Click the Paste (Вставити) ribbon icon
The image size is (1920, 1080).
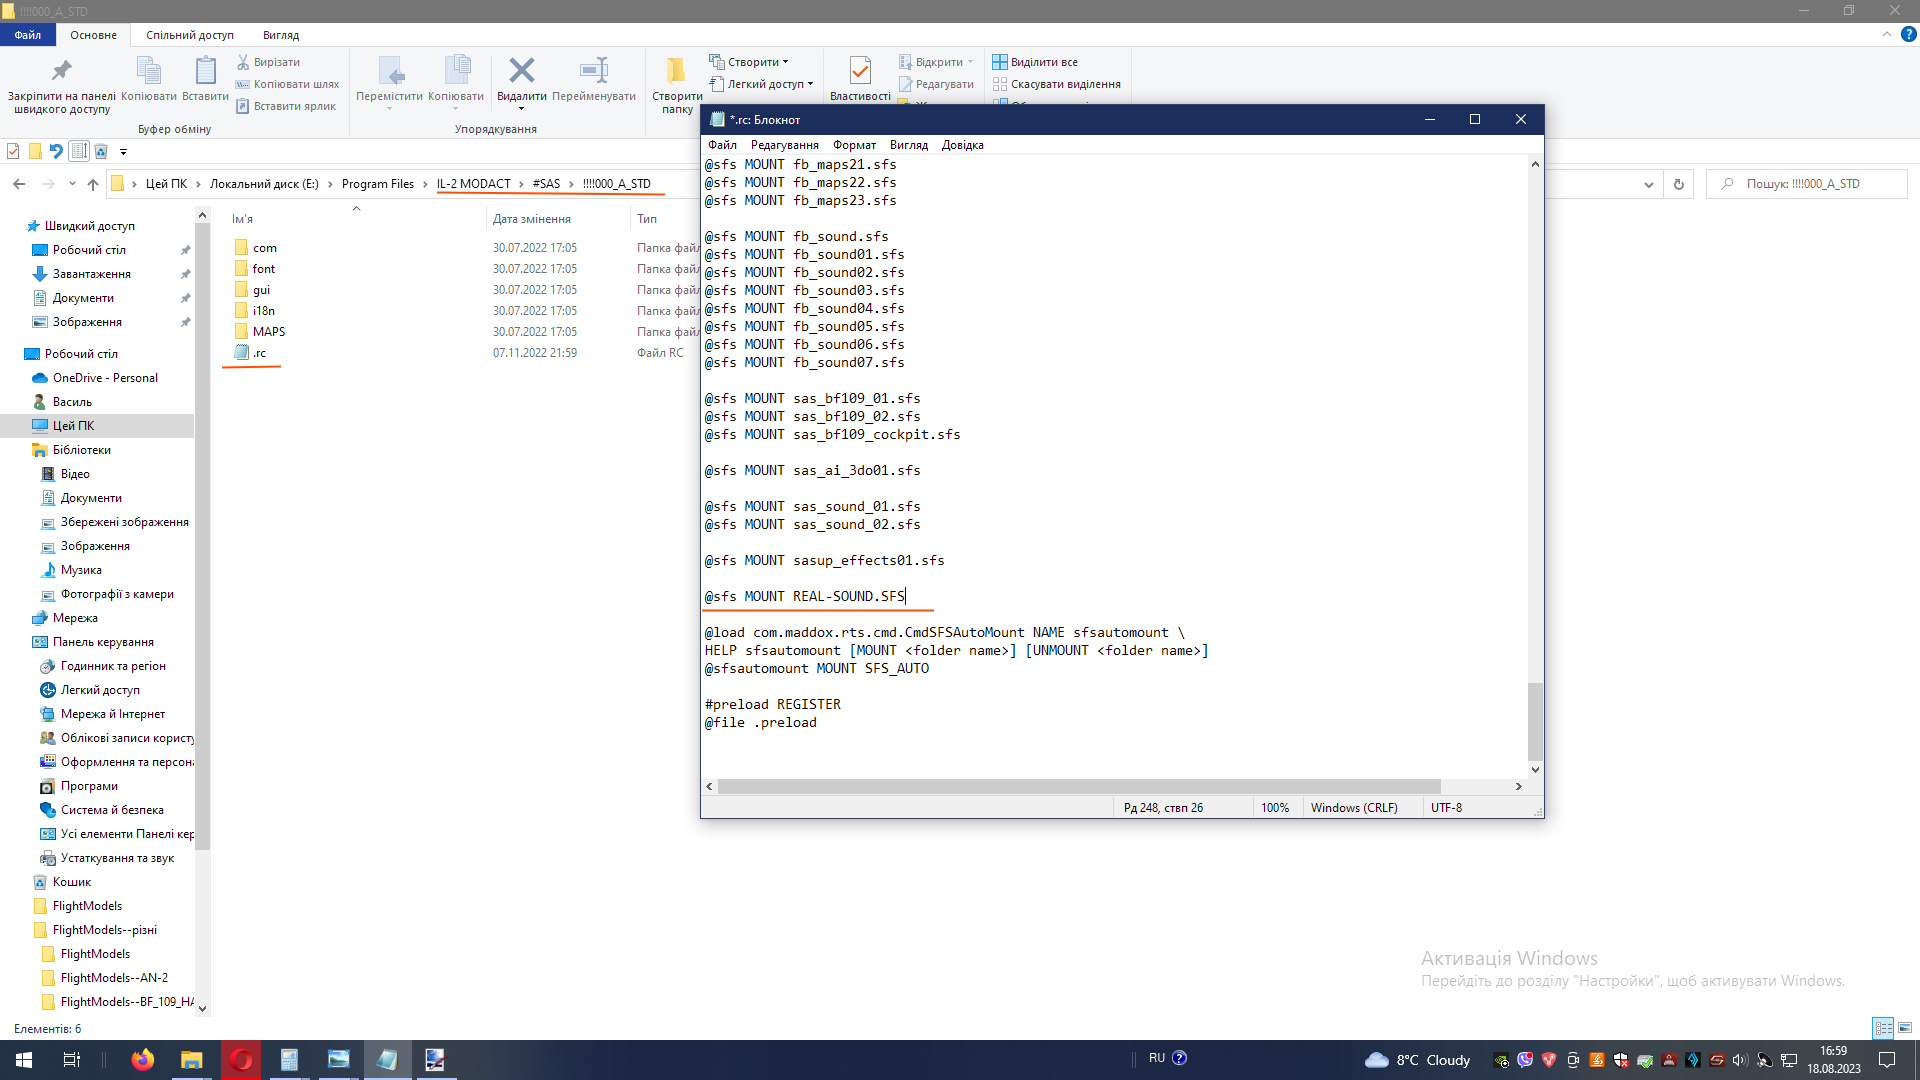tap(205, 71)
